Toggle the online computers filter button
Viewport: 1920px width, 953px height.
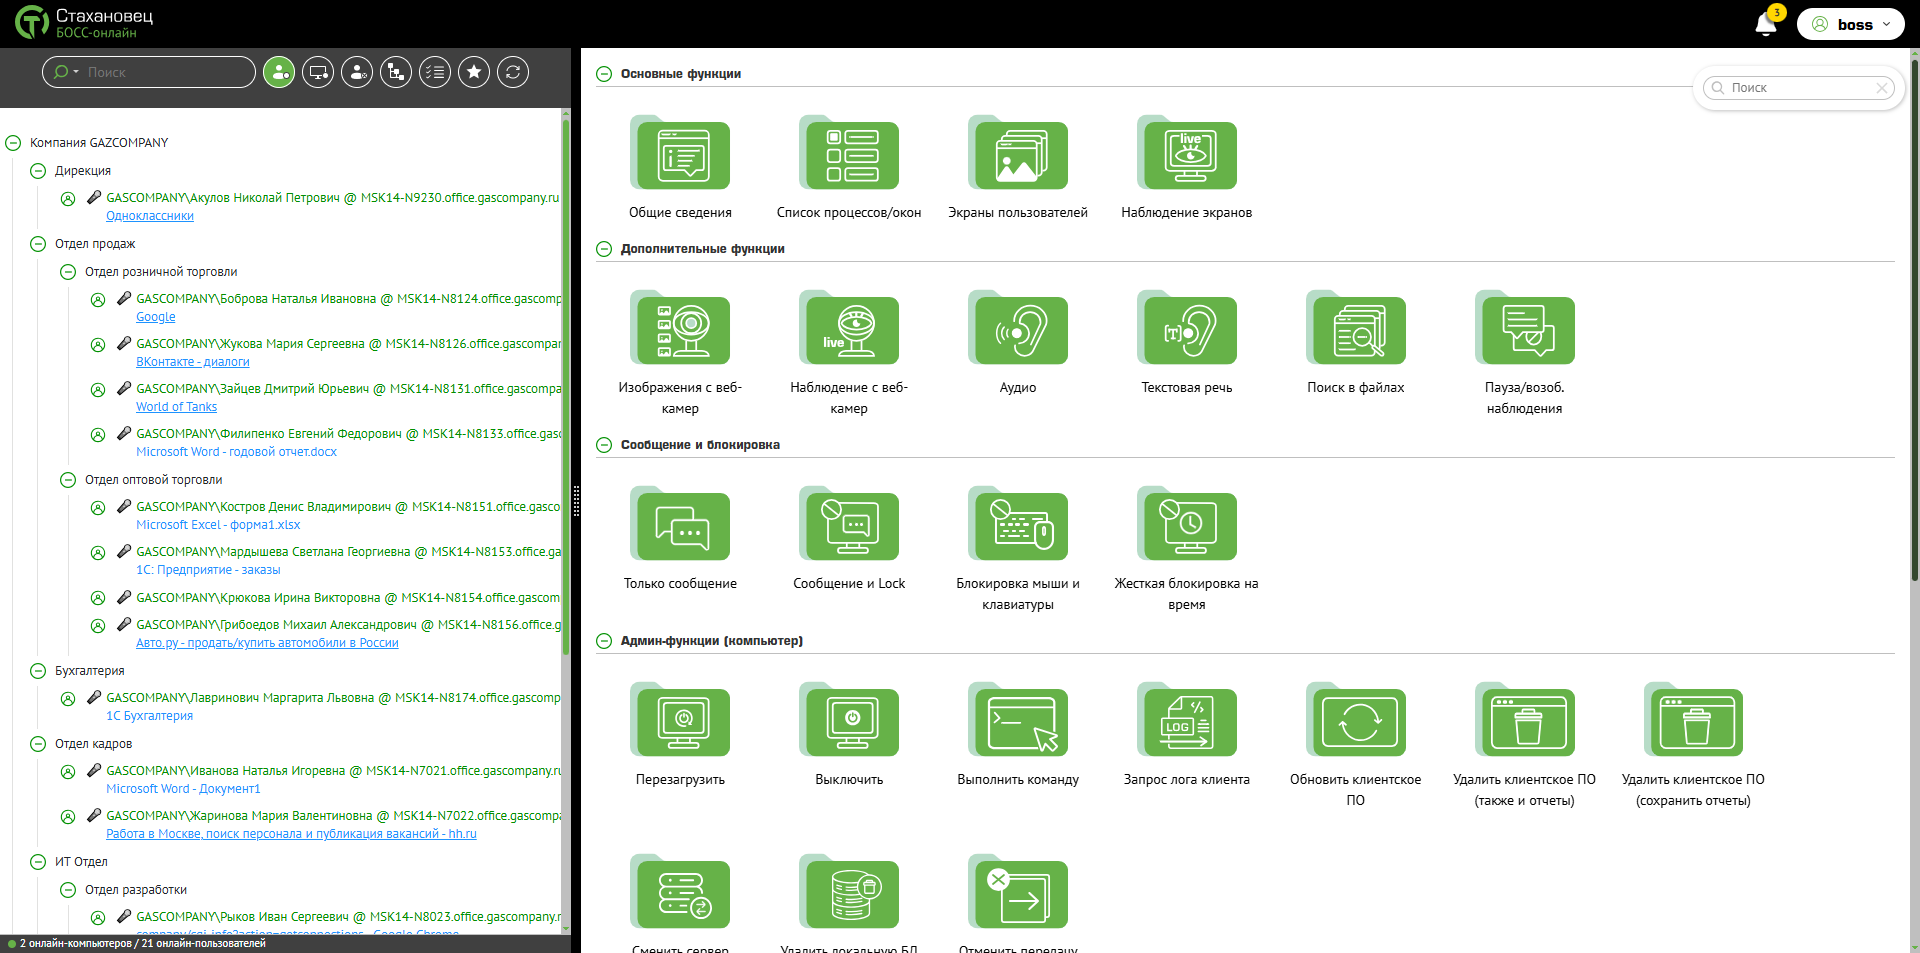pos(318,72)
